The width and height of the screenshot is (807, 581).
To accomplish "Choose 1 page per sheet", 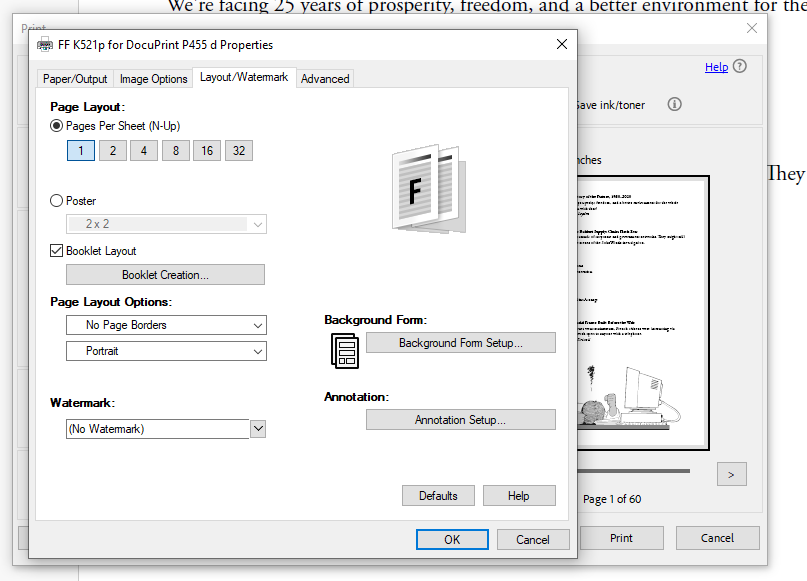I will tap(81, 151).
